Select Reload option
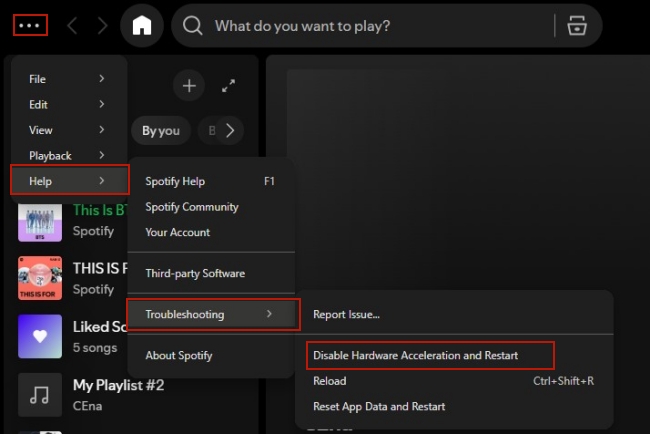This screenshot has width=650, height=434. pos(454,381)
